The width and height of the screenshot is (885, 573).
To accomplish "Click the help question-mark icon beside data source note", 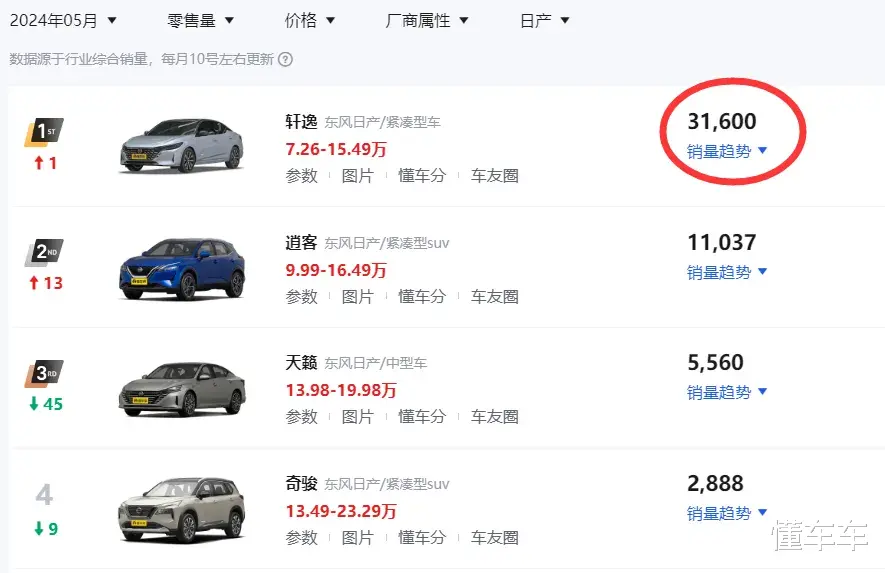I will (x=286, y=59).
